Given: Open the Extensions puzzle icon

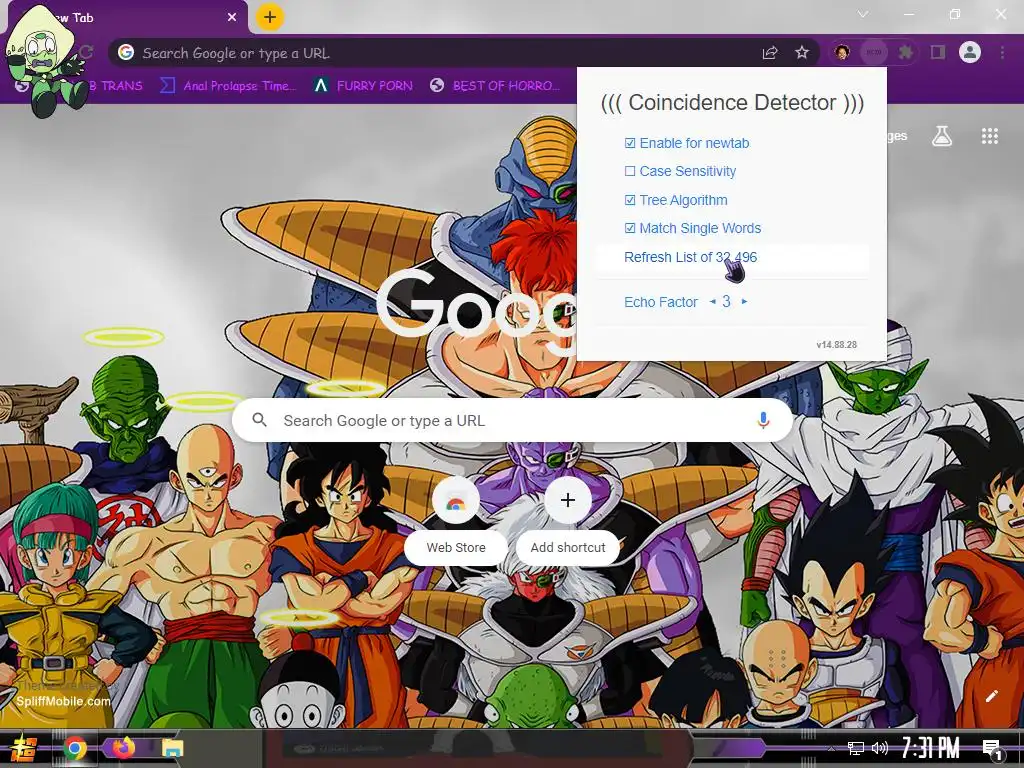Looking at the screenshot, I should 905,52.
